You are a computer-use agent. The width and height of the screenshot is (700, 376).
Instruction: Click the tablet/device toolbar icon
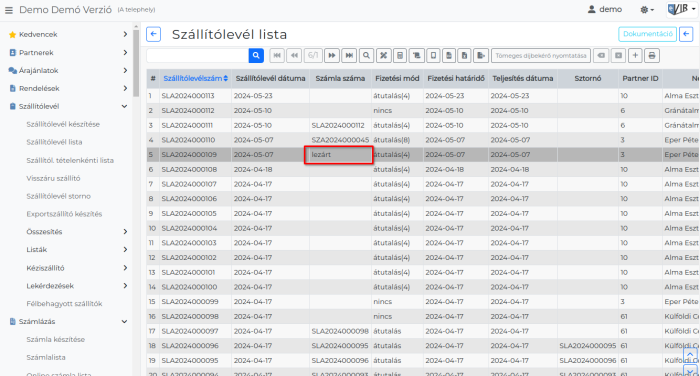(433, 55)
